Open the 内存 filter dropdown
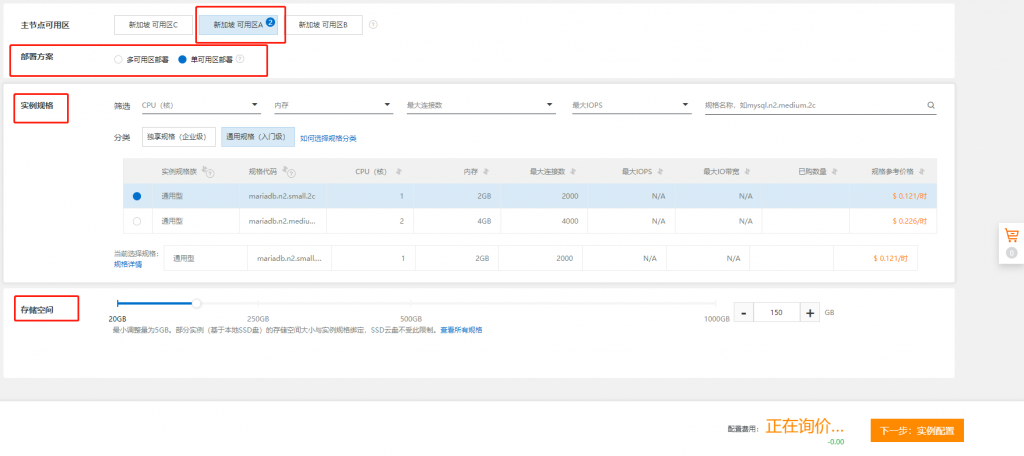1024x456 pixels. (x=332, y=105)
